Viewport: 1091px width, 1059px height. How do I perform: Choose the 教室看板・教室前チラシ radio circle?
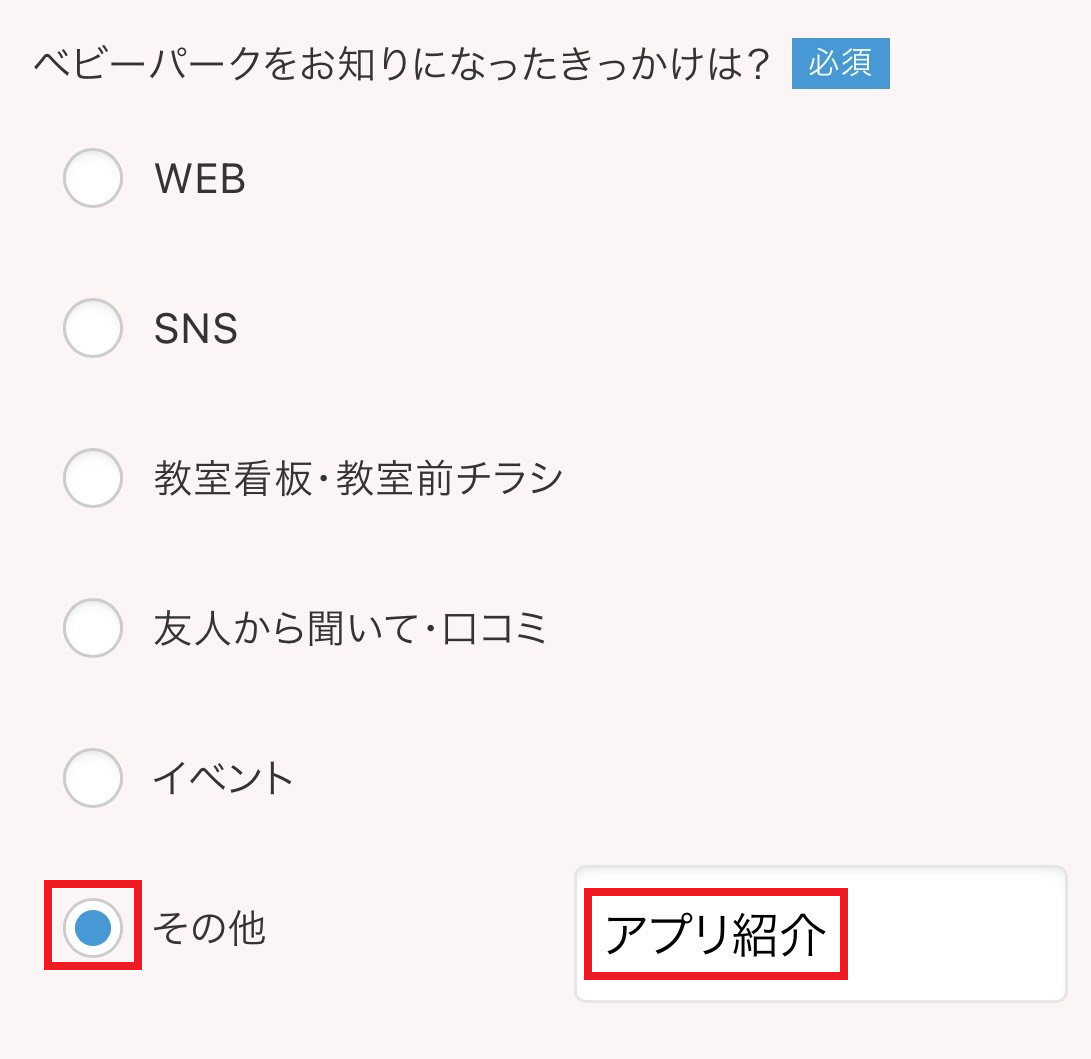click(x=93, y=478)
